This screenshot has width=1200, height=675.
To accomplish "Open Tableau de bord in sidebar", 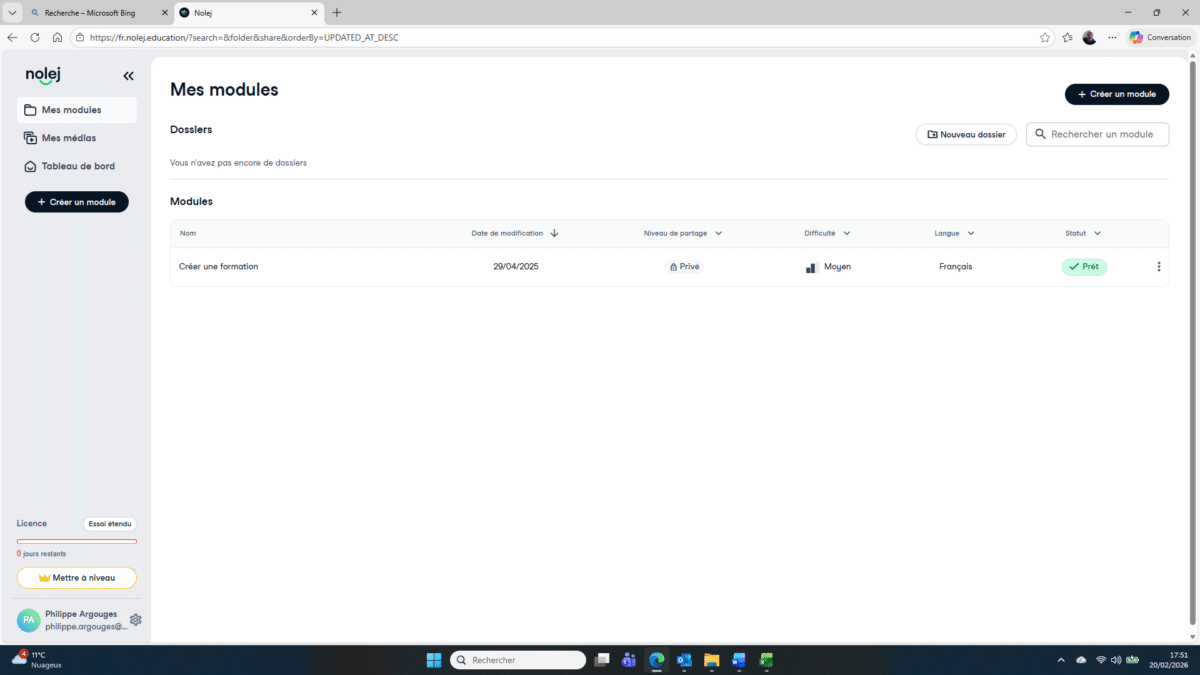I will click(77, 166).
